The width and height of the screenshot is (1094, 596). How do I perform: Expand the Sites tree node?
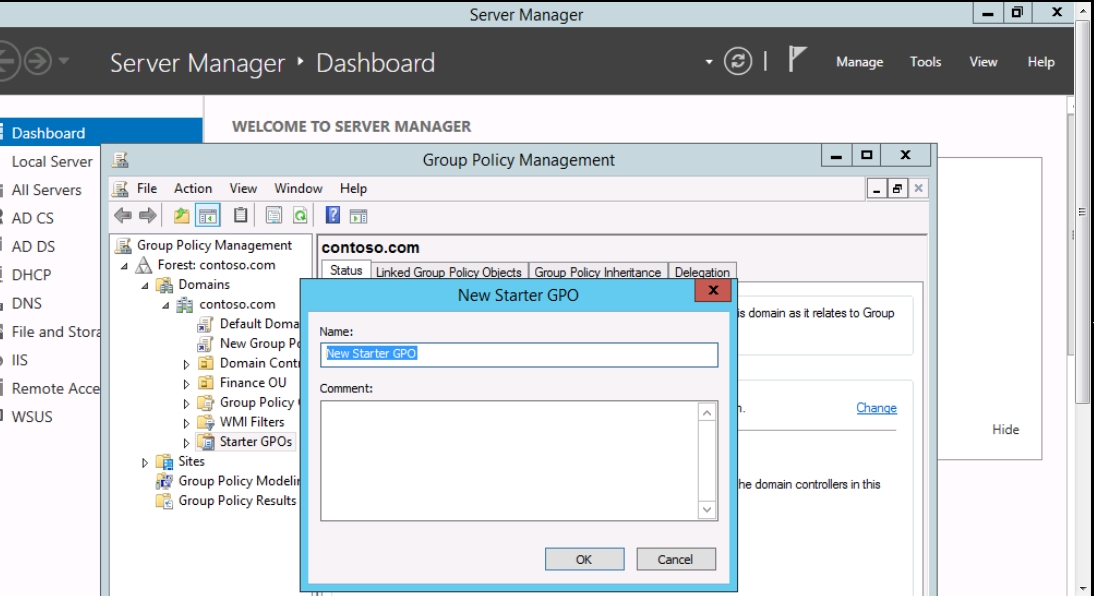(145, 462)
